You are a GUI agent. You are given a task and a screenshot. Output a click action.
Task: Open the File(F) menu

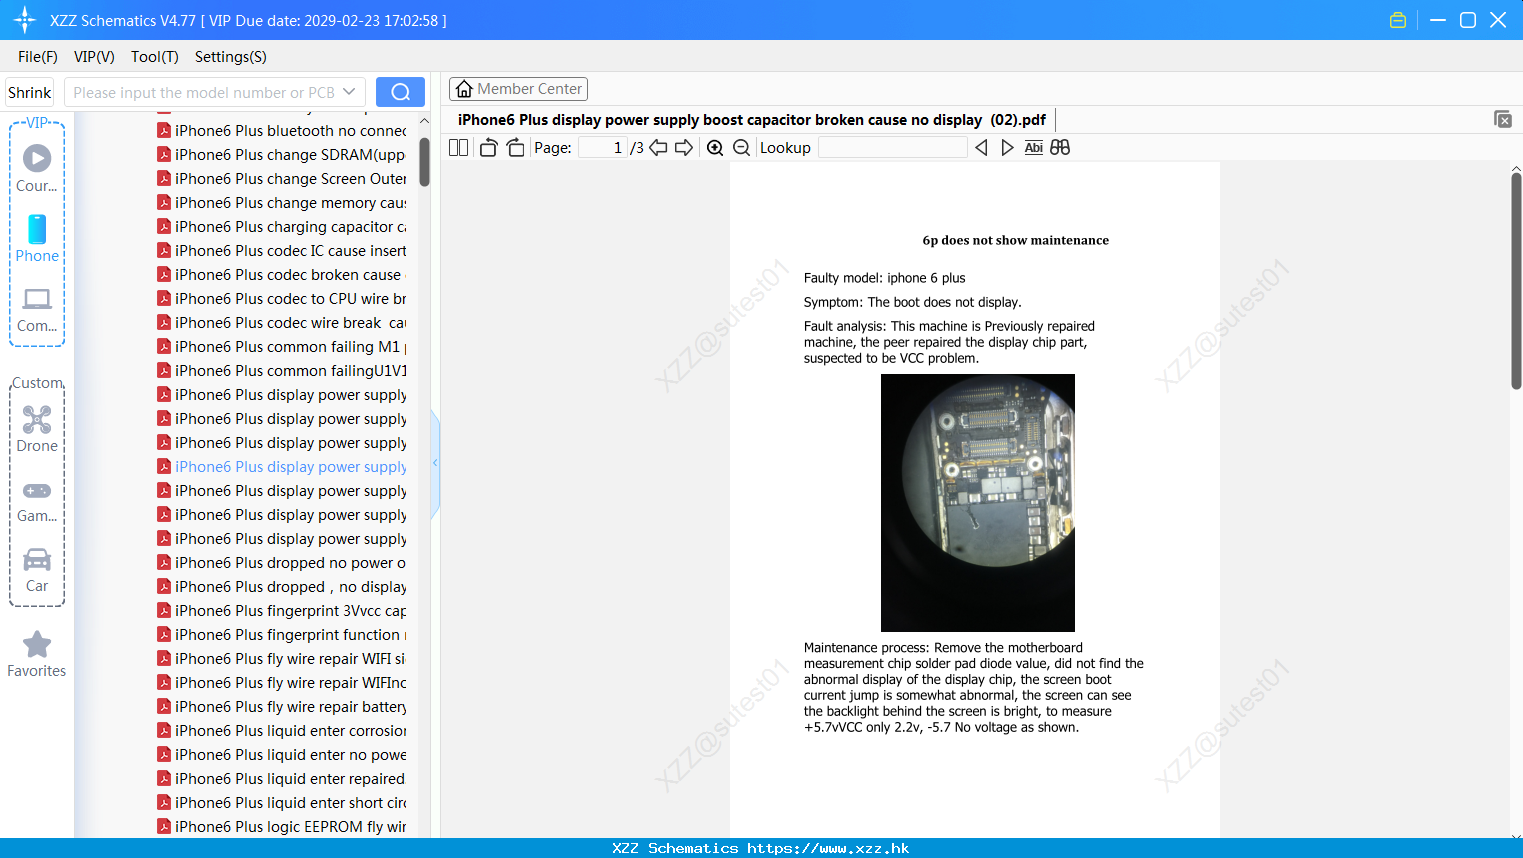click(x=38, y=57)
